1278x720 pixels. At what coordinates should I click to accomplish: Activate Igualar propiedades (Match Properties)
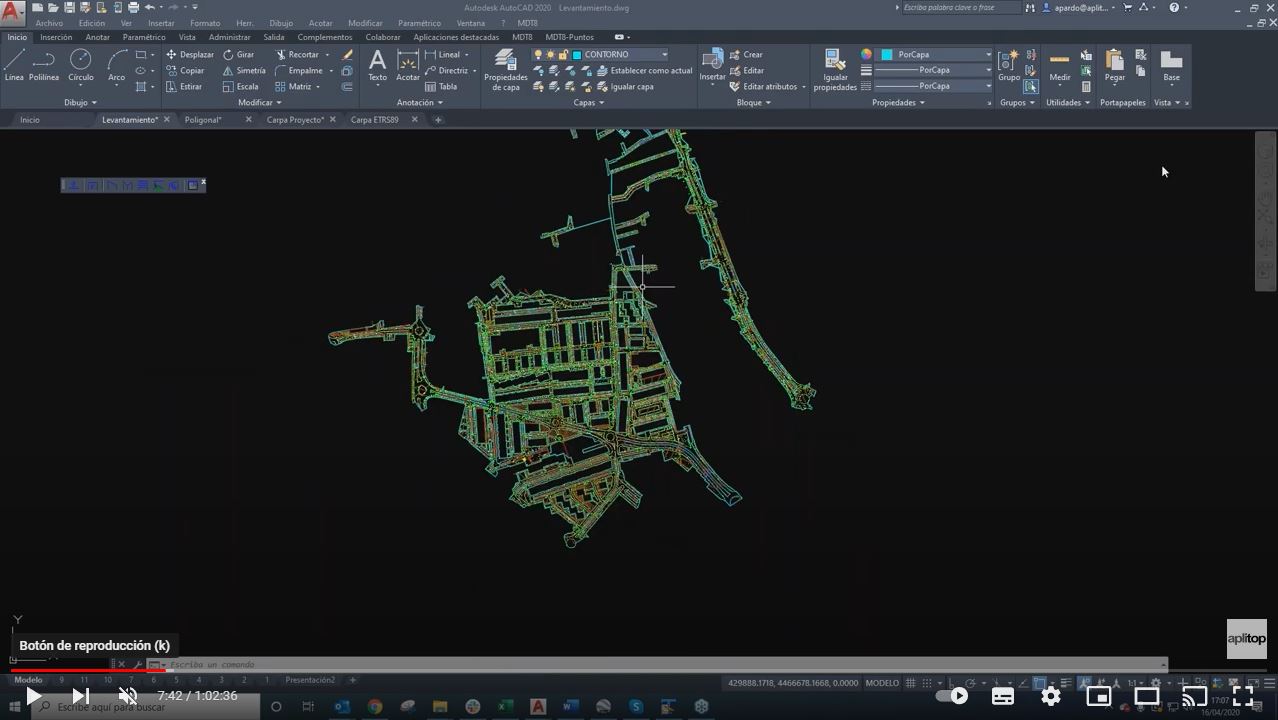click(x=834, y=70)
